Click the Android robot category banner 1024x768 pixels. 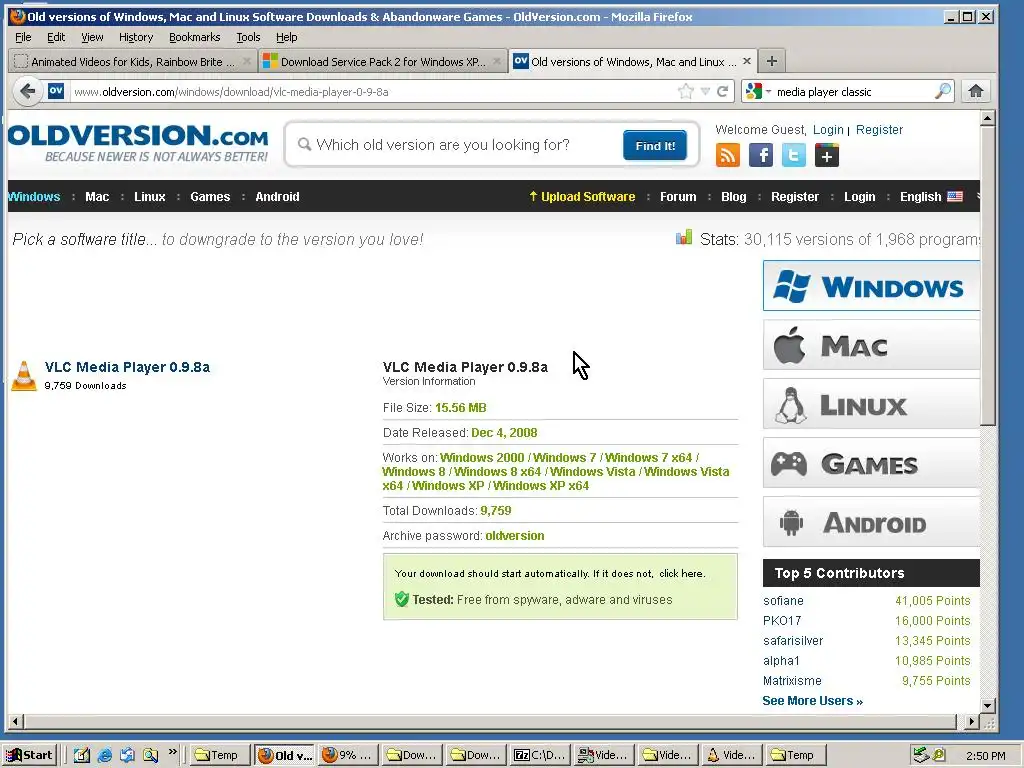pyautogui.click(x=871, y=522)
